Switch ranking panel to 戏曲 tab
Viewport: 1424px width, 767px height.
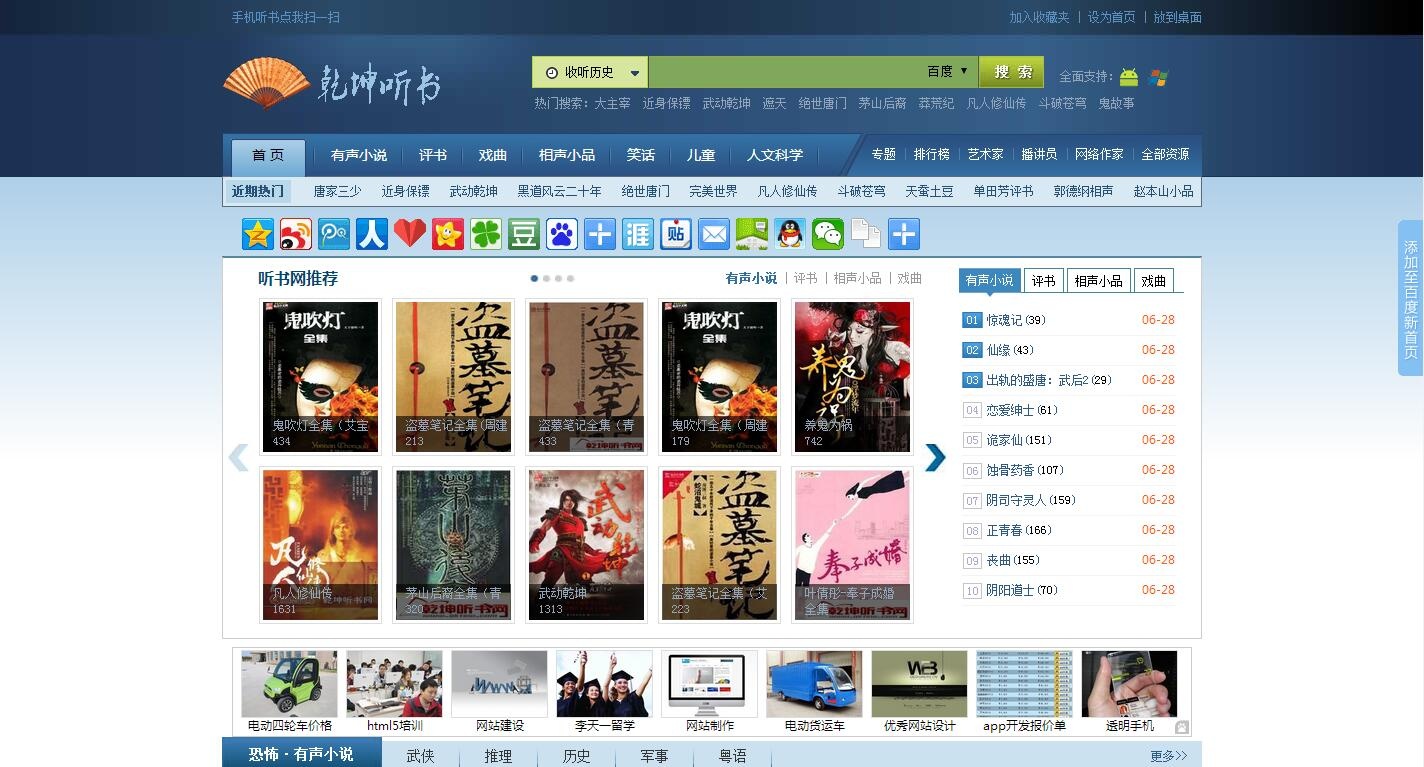click(x=1154, y=281)
